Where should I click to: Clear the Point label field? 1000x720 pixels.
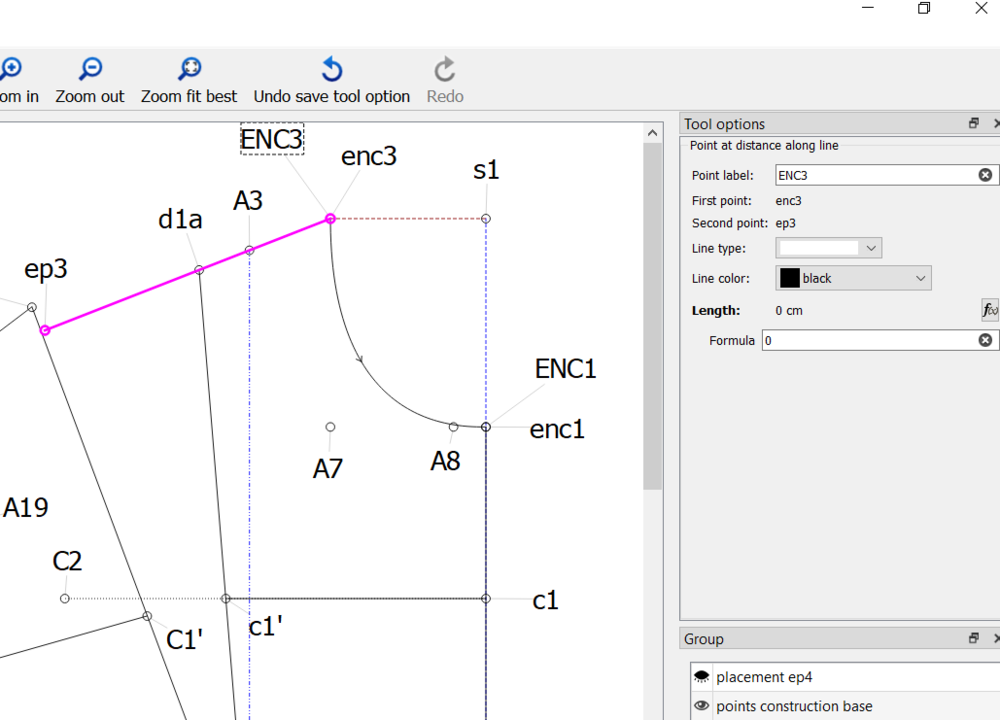coord(985,175)
